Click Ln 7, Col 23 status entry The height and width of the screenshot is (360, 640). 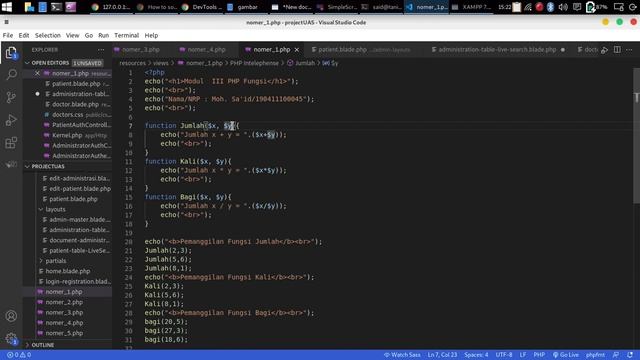(442, 355)
